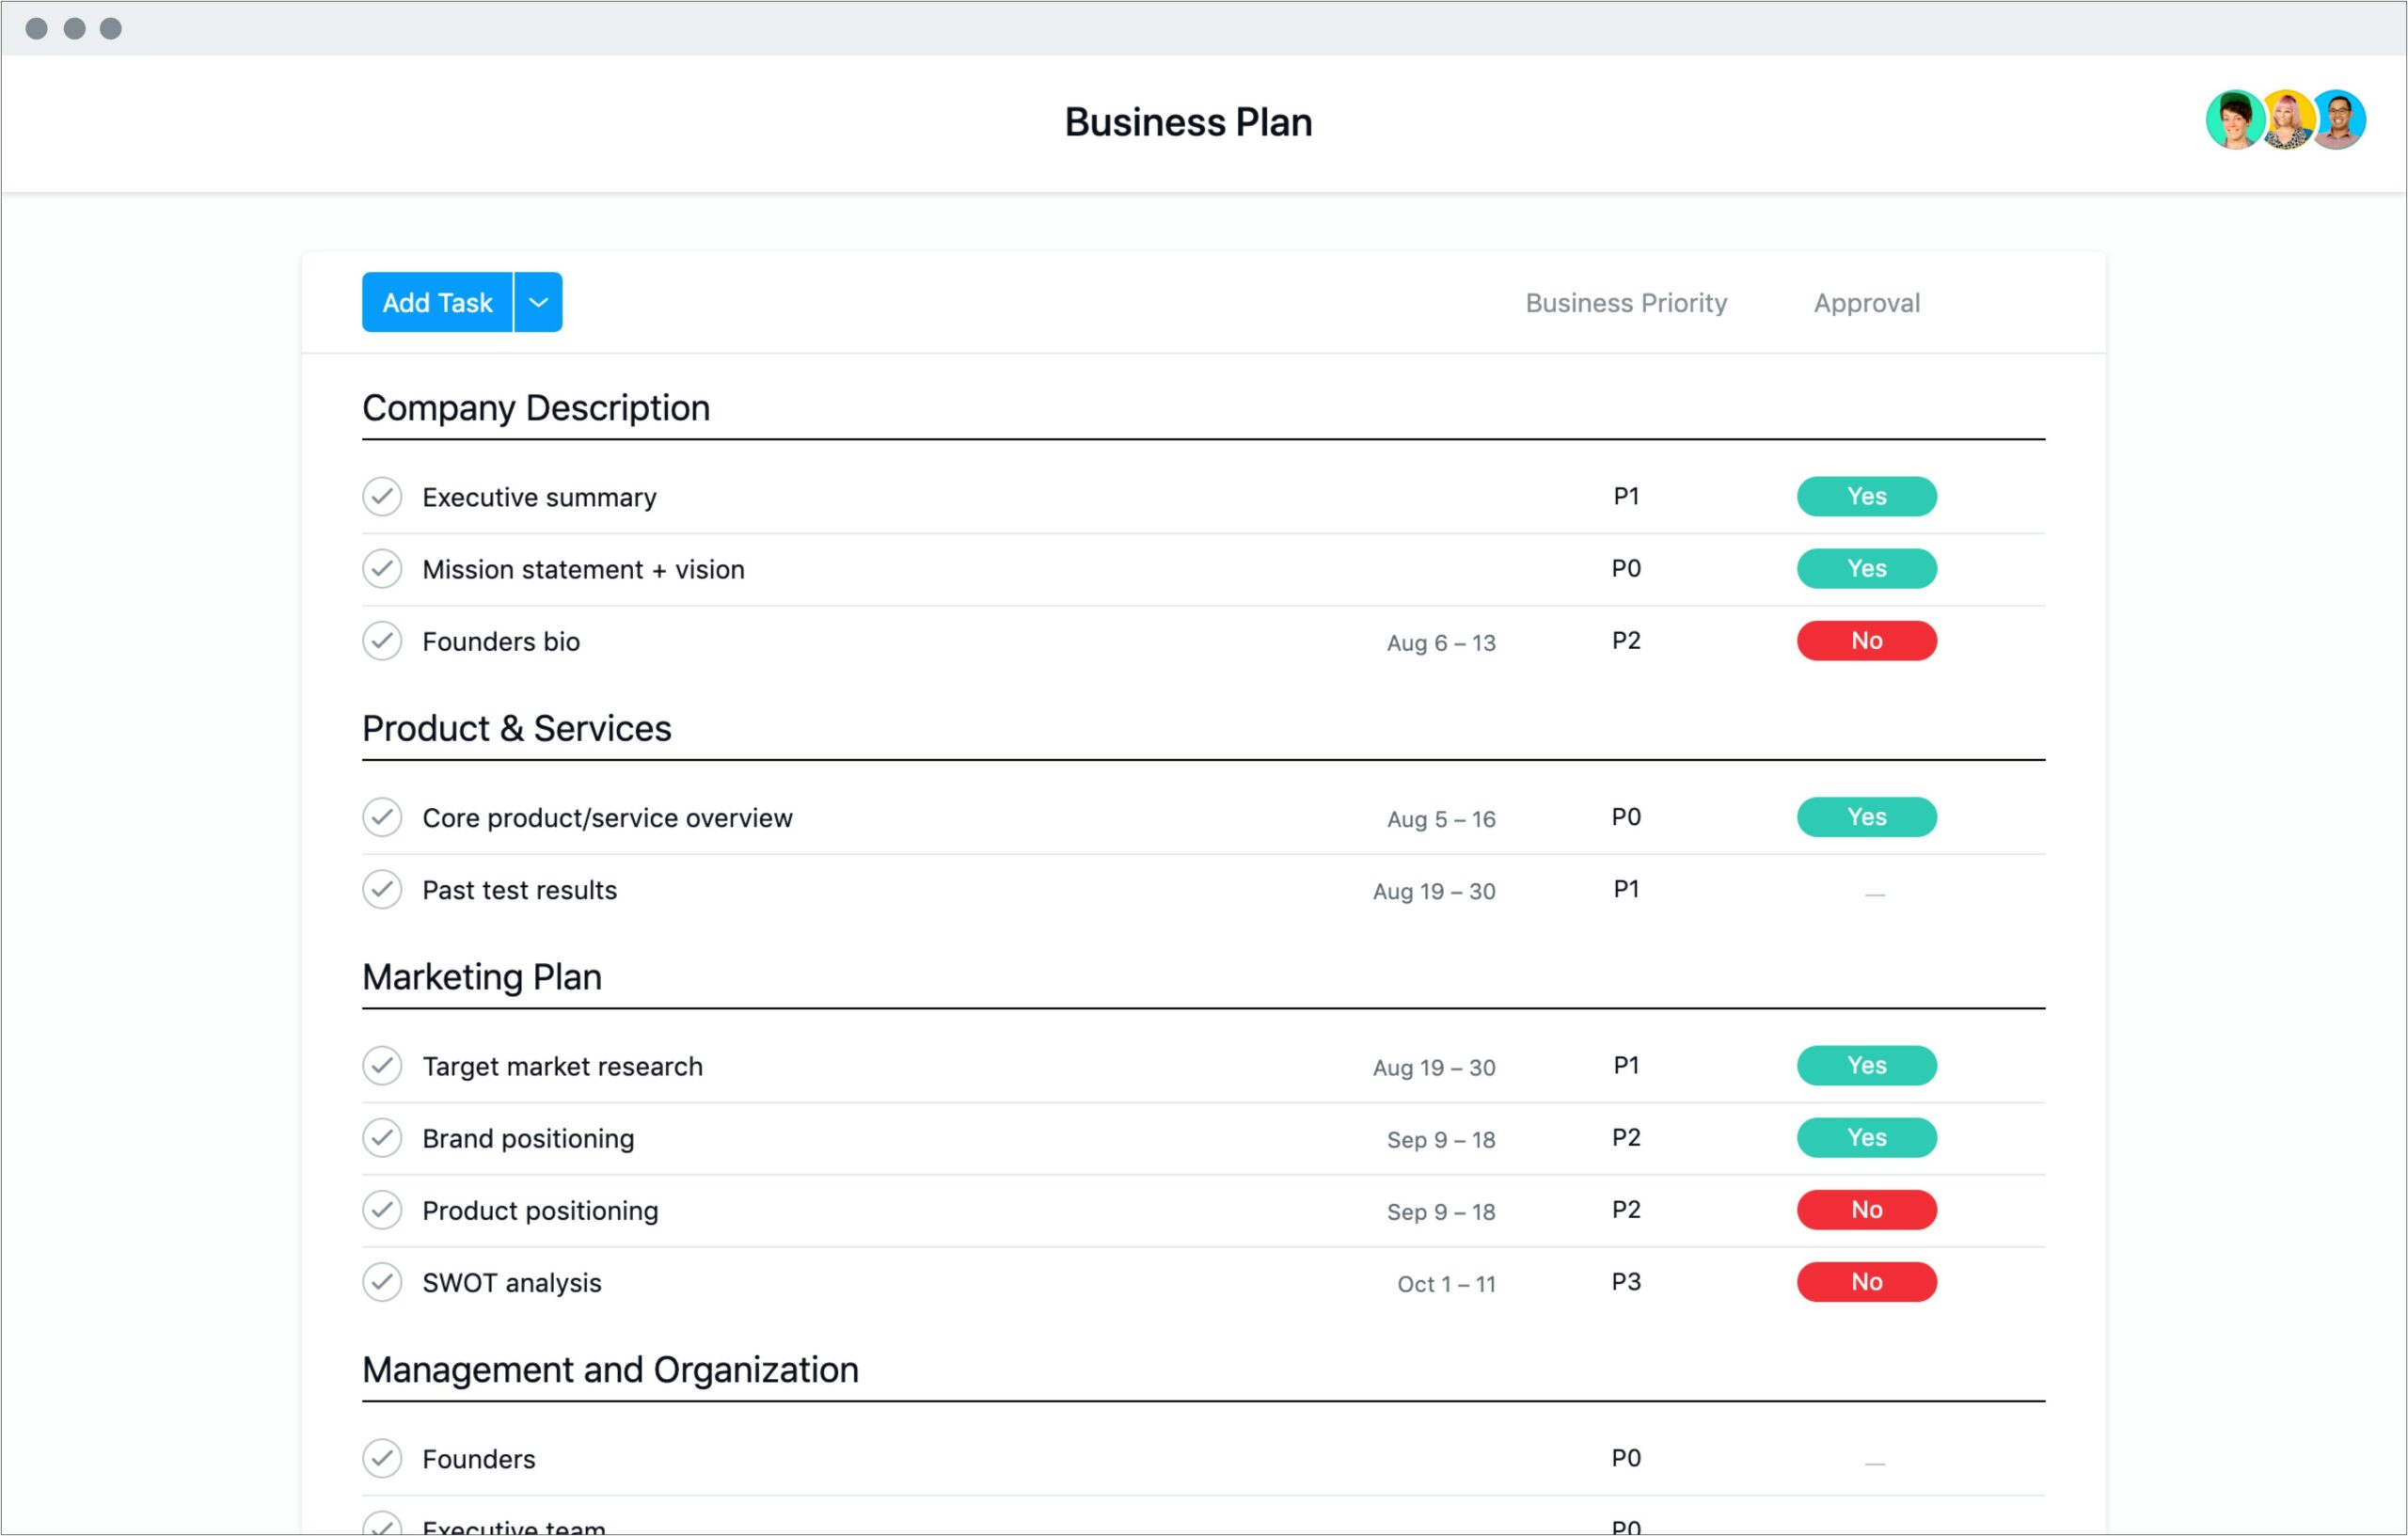2408x1536 pixels.
Task: Complete Core product/service overview task
Action: 382,817
